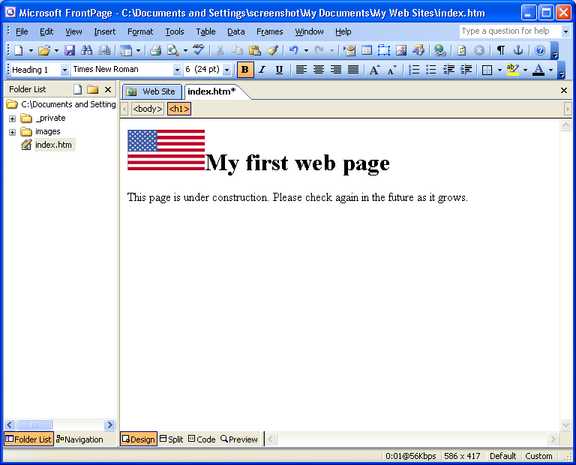The width and height of the screenshot is (576, 465).
Task: Click the Undo arrow icon
Action: pos(293,50)
